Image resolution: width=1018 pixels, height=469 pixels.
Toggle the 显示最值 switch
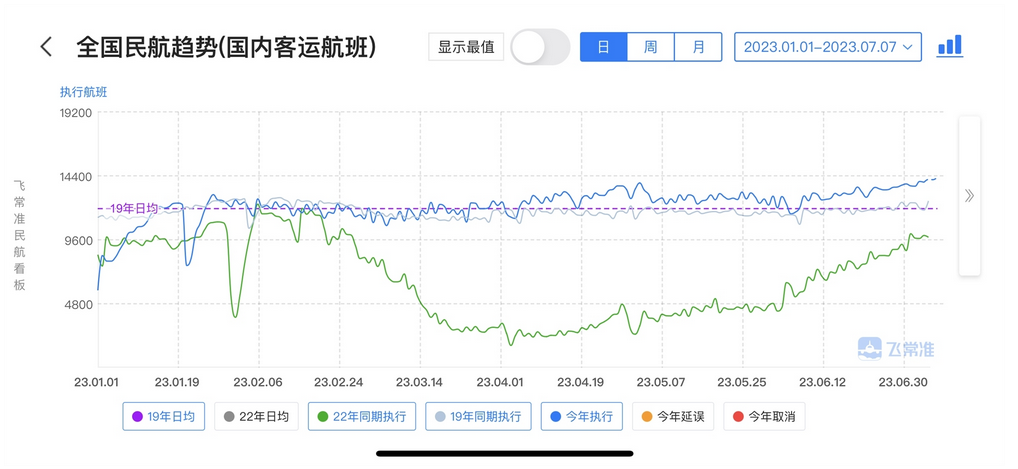pos(541,47)
